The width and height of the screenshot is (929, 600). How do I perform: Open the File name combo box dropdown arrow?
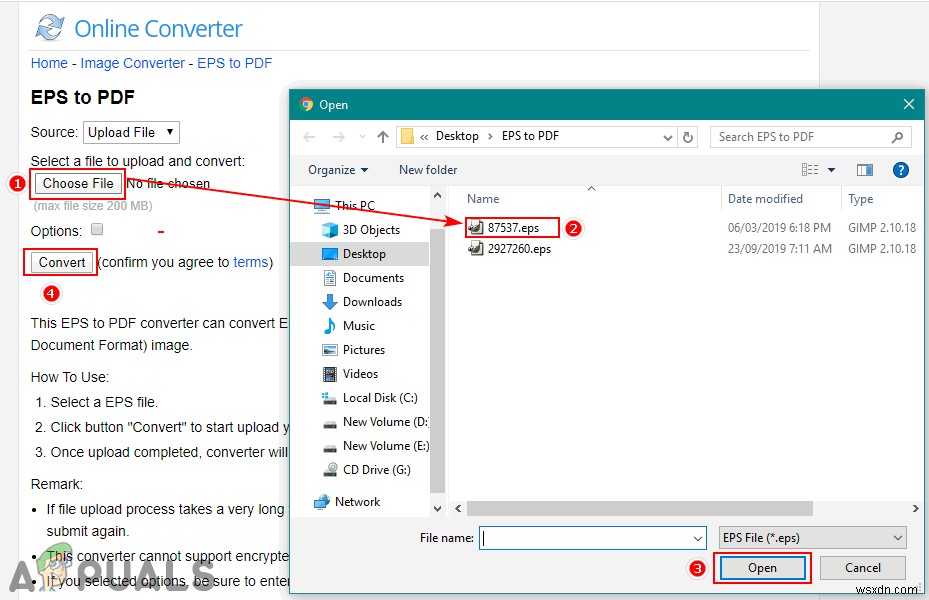[x=700, y=537]
